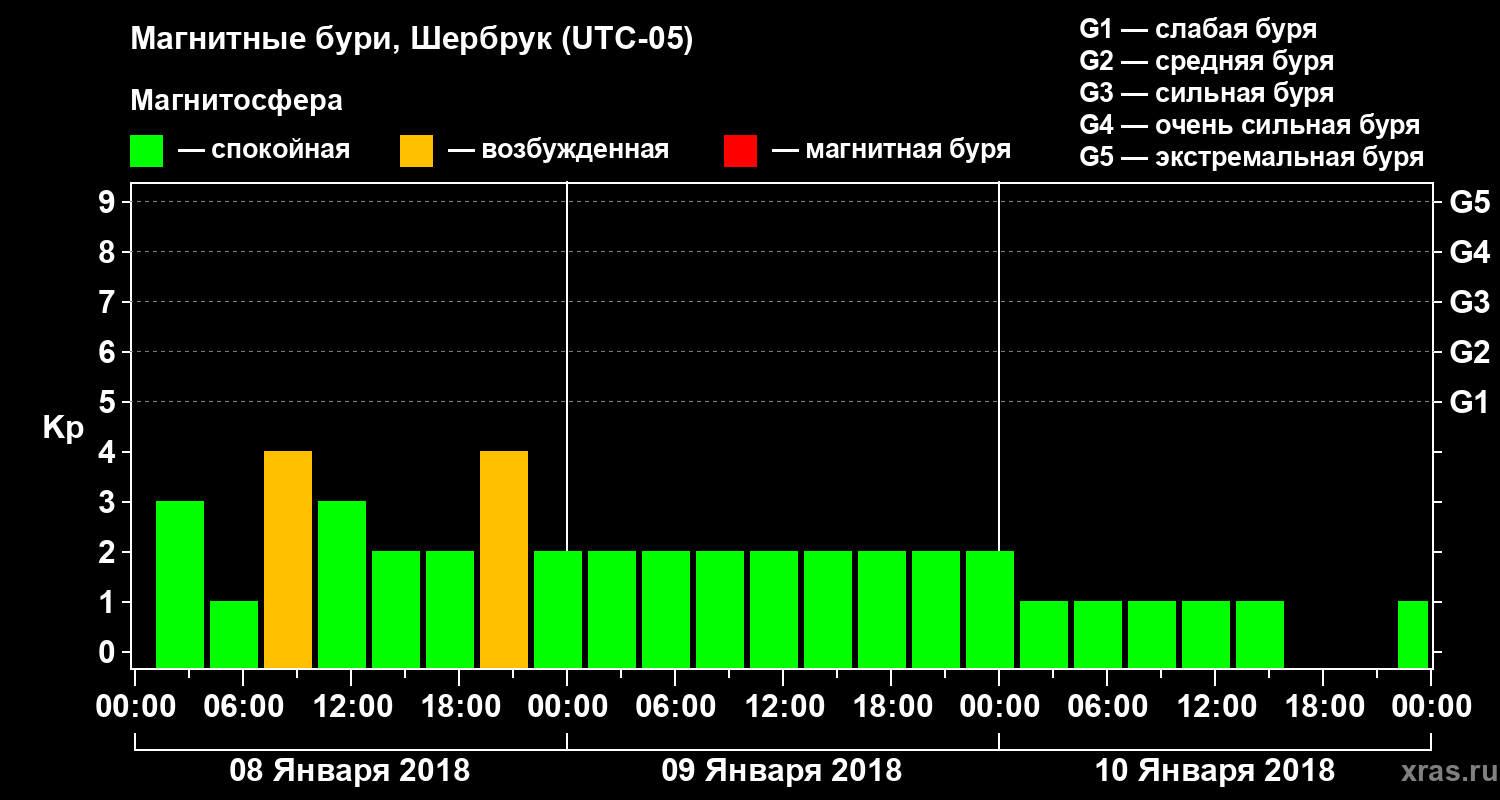Click the date label '08 Января 2018'
Viewport: 1500px width, 800px height.
tap(350, 771)
